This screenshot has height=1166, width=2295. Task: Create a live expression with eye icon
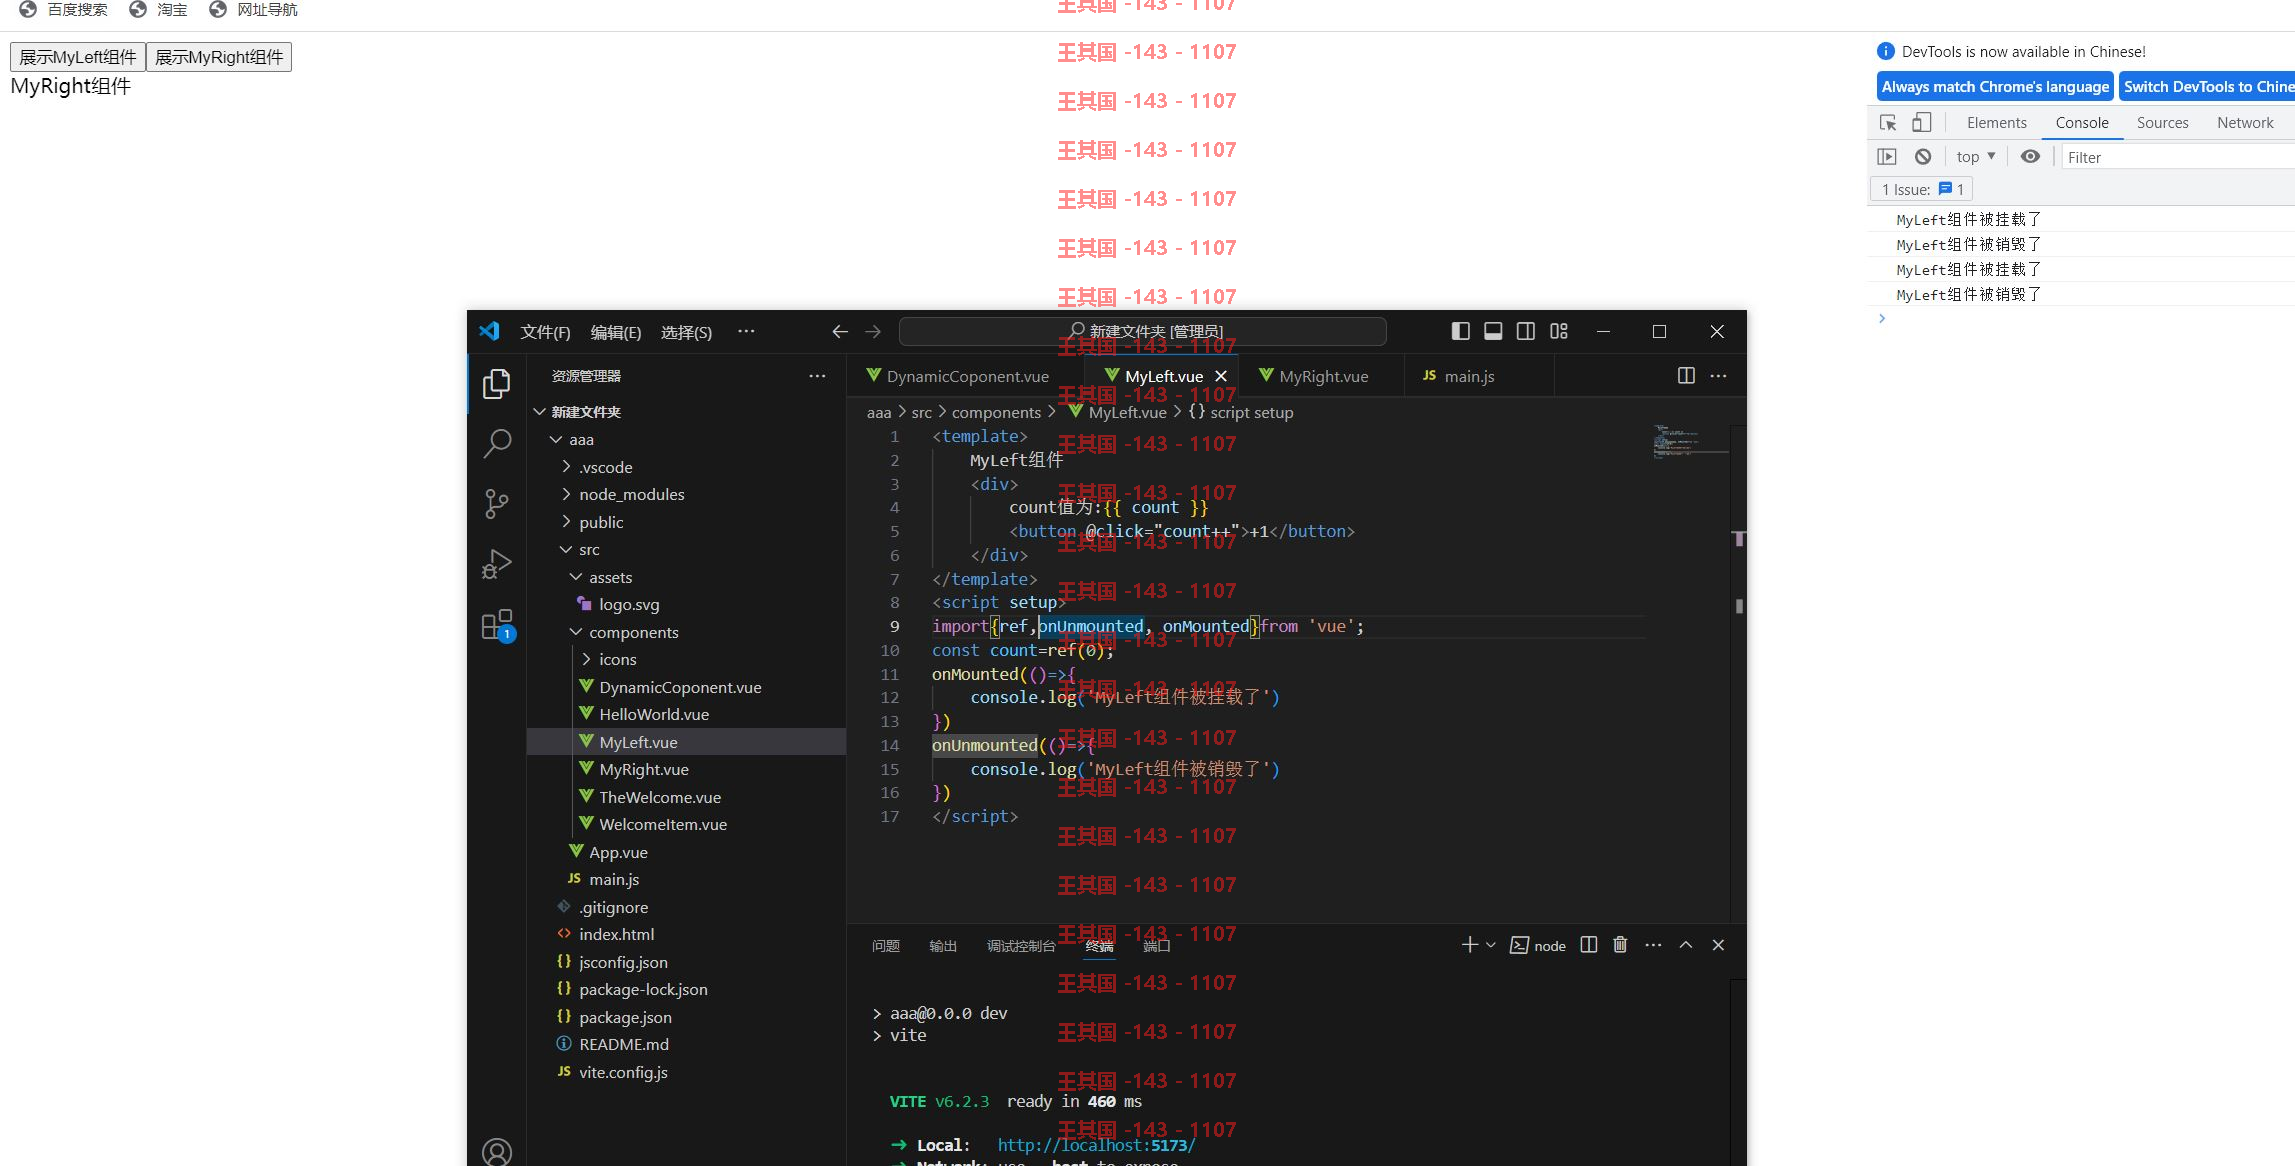[x=2030, y=157]
